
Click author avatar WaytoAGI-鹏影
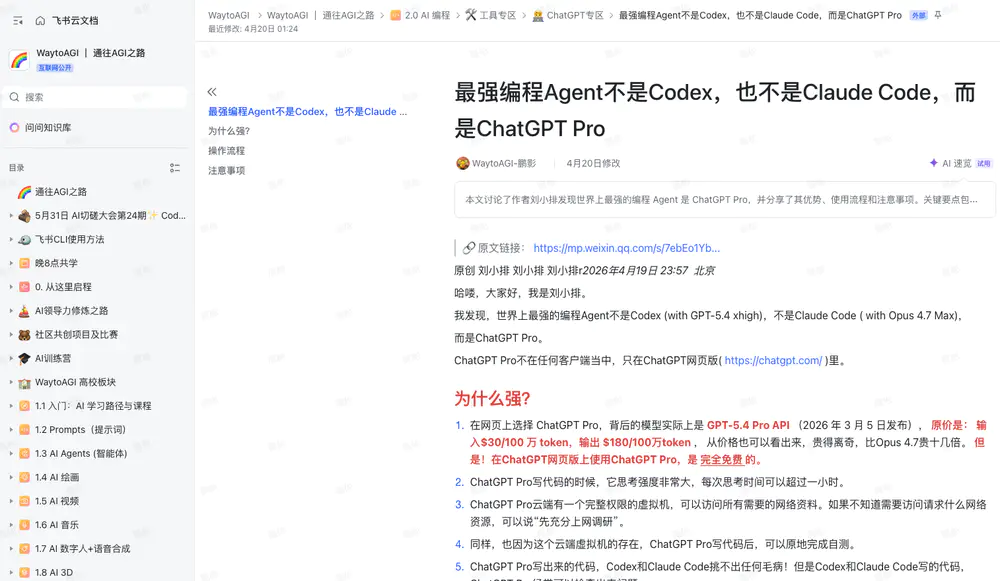462,163
